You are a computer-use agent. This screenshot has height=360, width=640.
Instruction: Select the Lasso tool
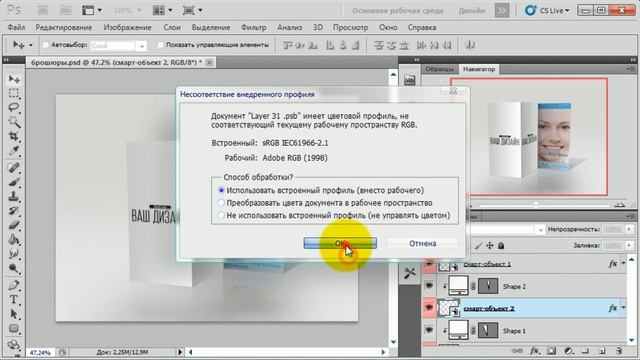13,108
